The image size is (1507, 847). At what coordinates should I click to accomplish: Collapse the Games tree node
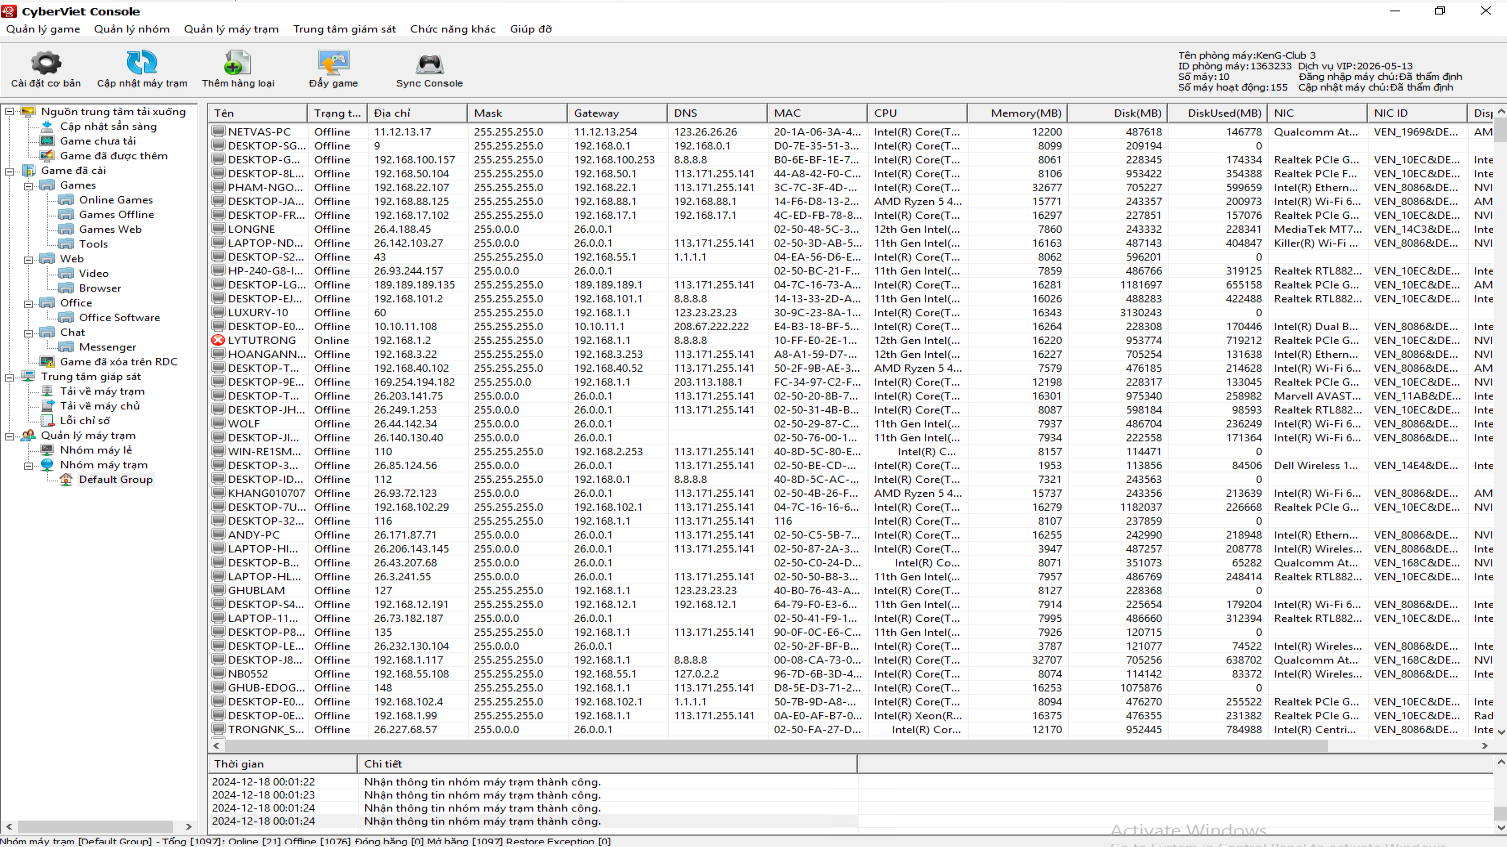[29, 185]
